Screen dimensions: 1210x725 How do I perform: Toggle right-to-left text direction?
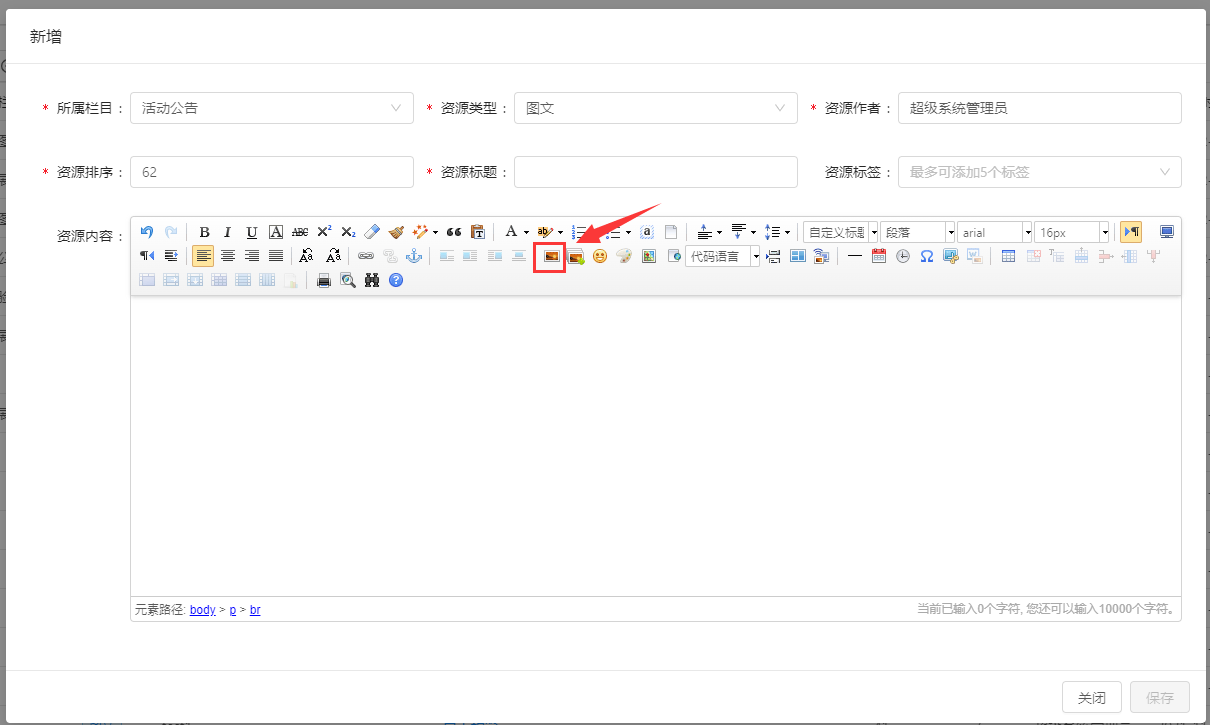[147, 256]
